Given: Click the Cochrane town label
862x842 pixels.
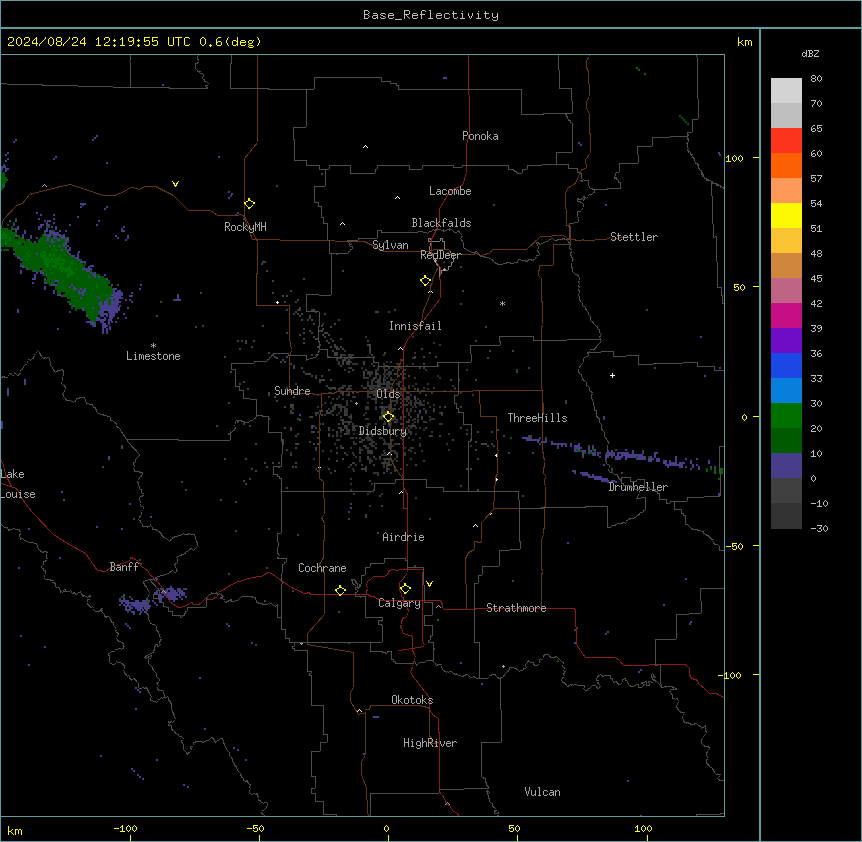Looking at the screenshot, I should pyautogui.click(x=322, y=568).
